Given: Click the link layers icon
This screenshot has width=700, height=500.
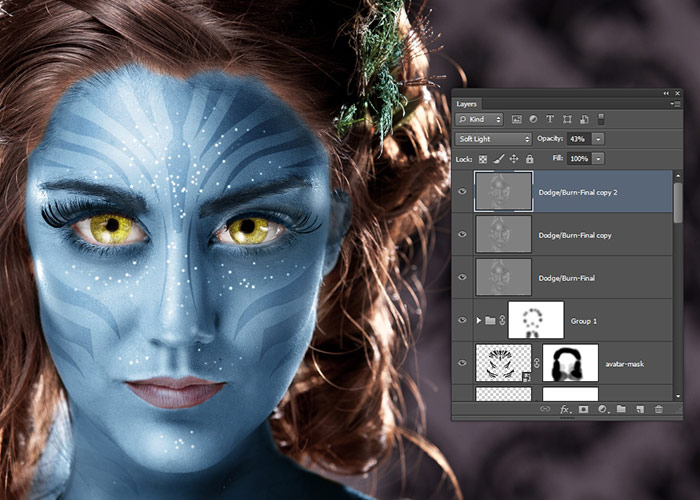Looking at the screenshot, I should [x=545, y=409].
